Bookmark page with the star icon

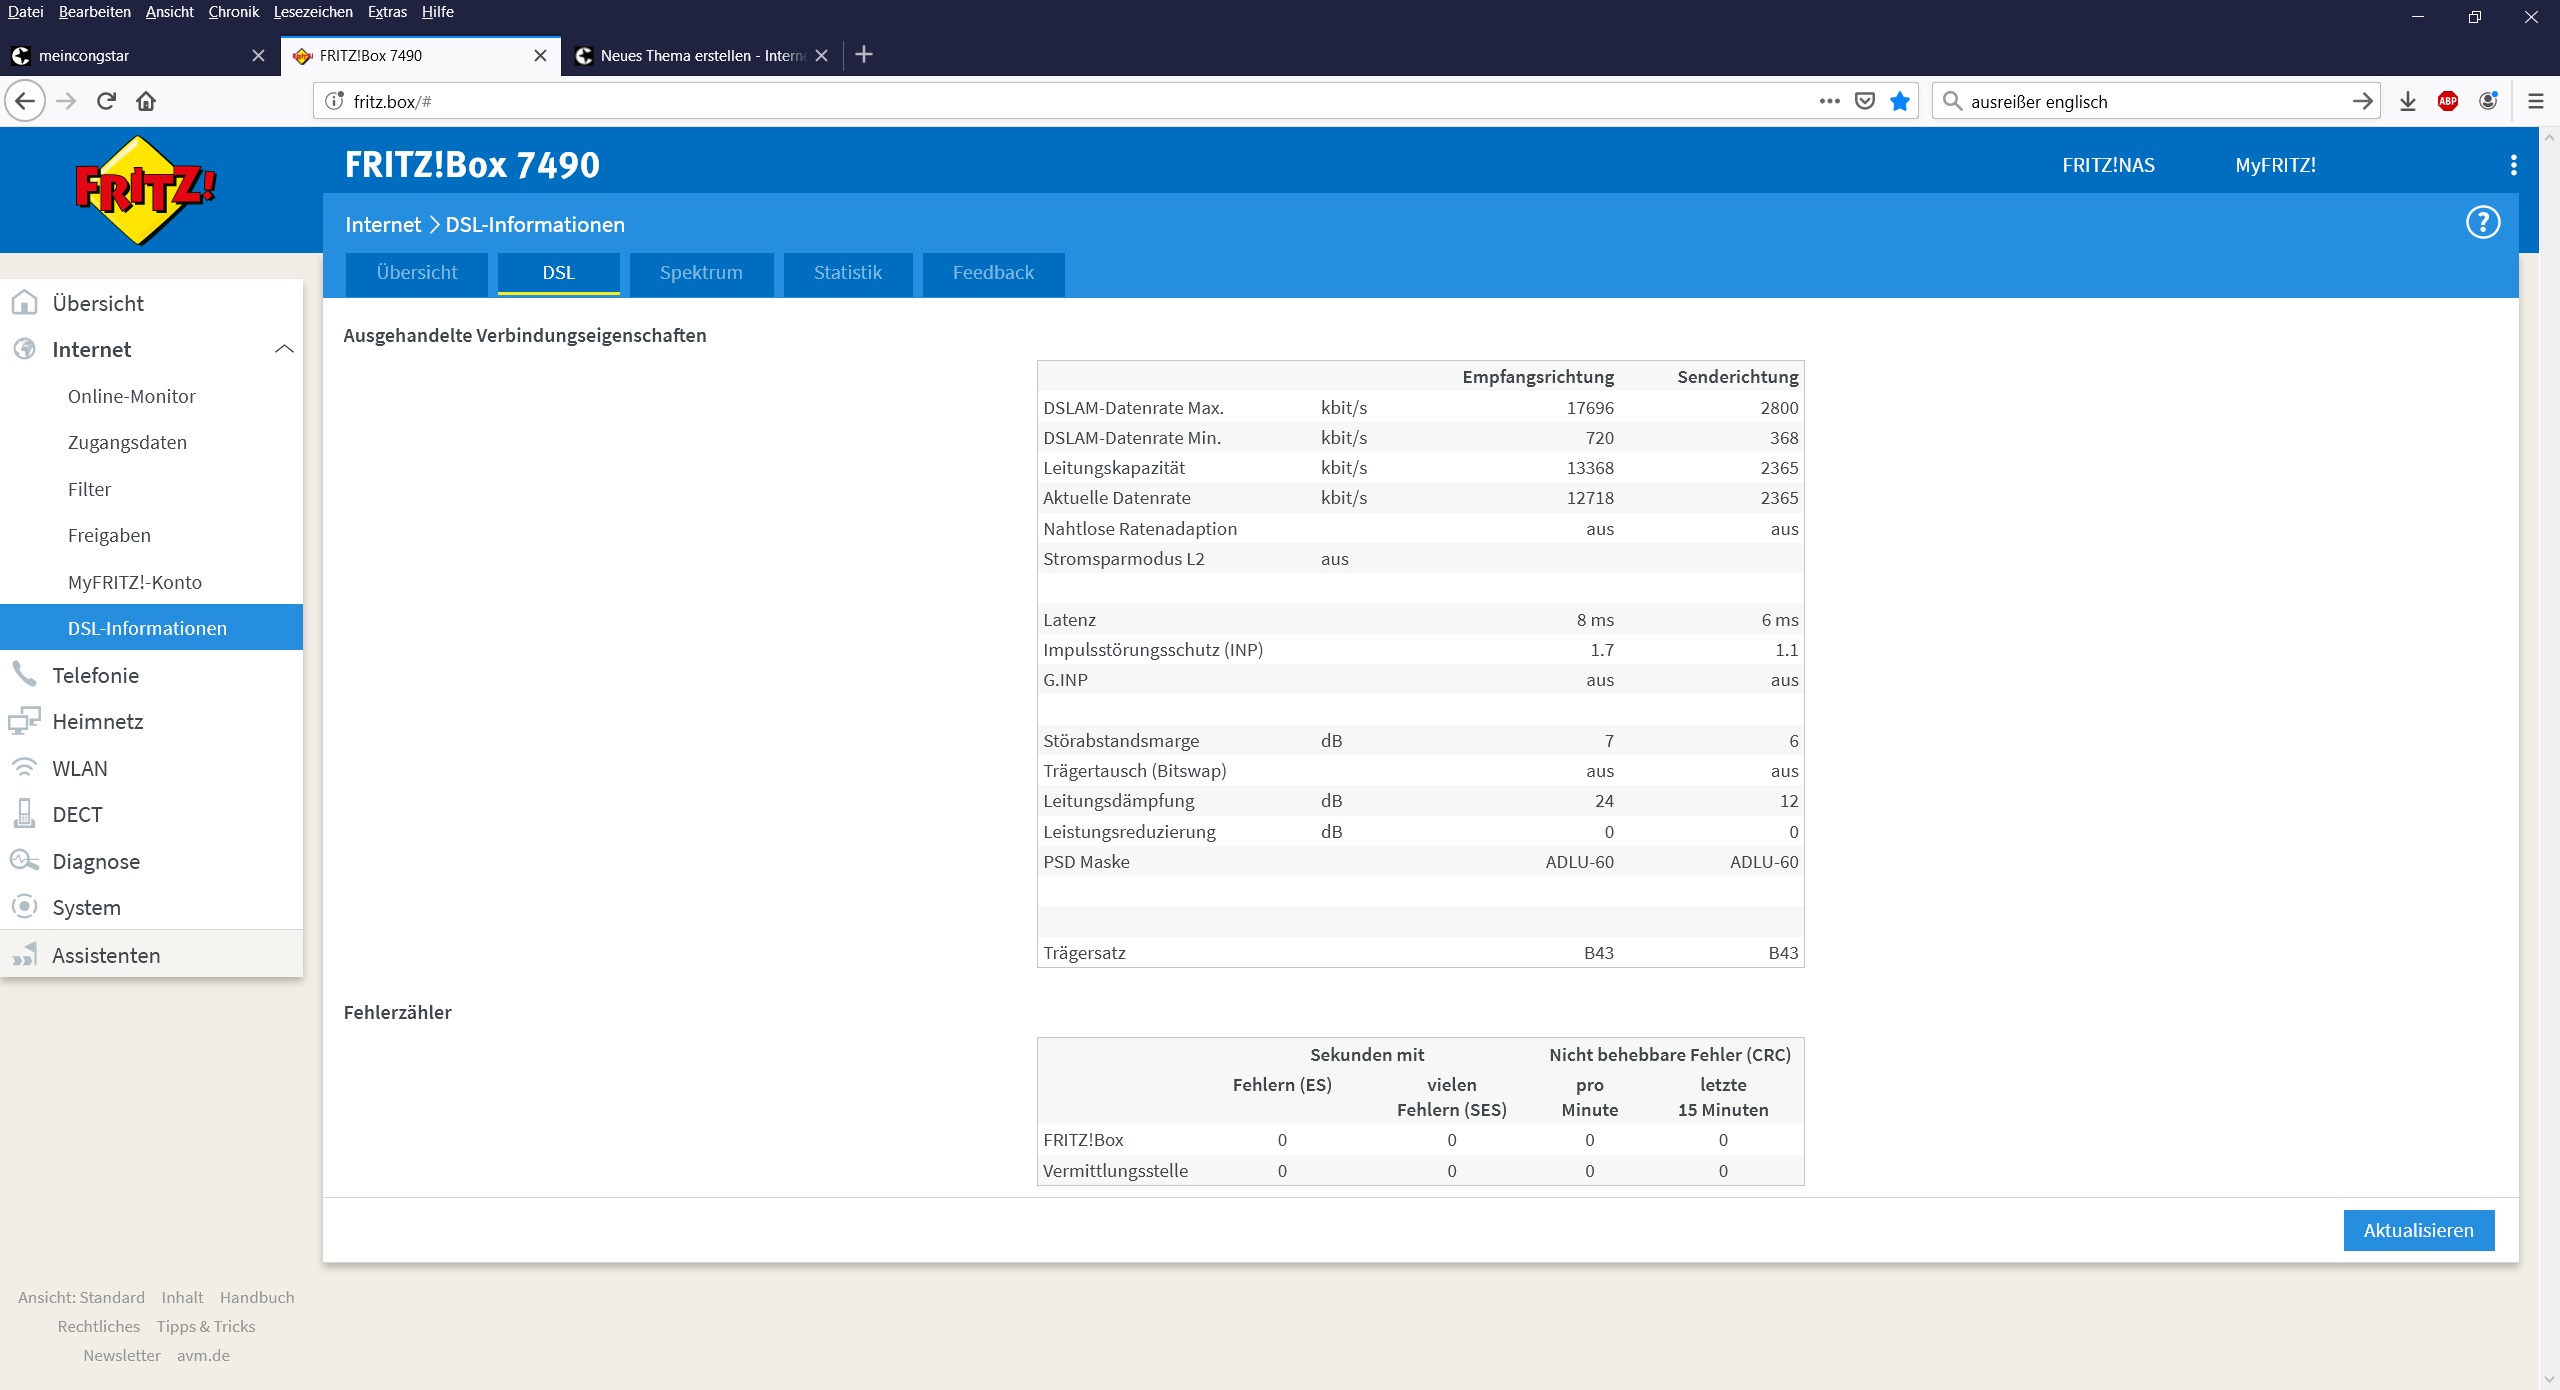(1900, 101)
